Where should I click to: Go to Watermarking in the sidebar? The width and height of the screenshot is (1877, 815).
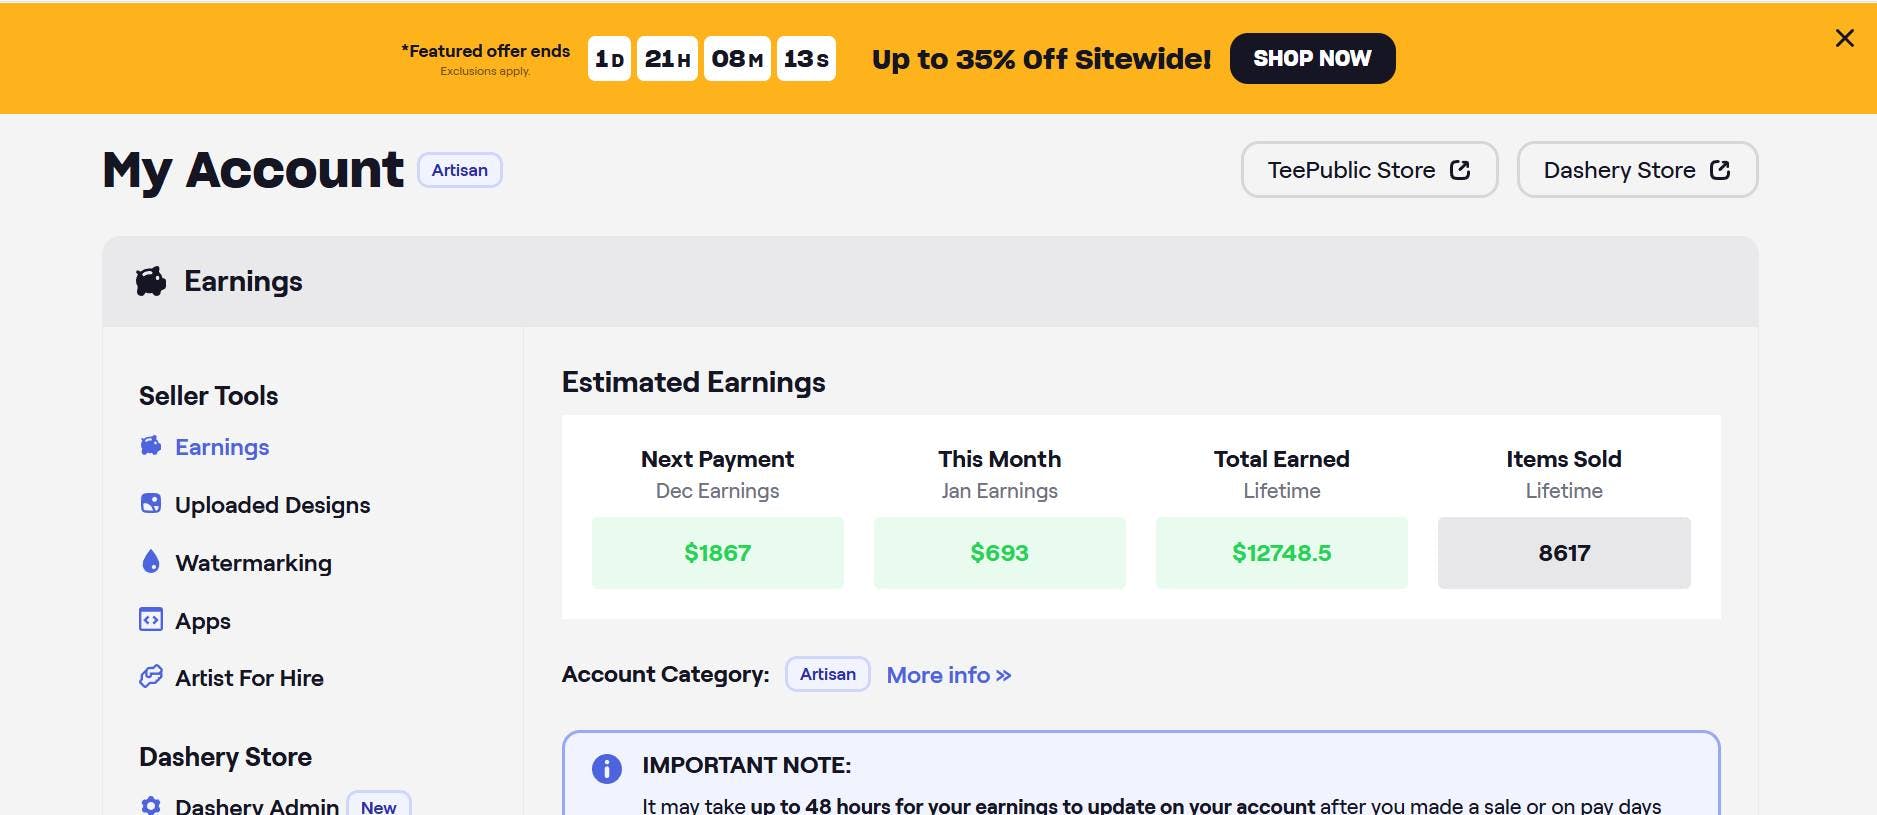[253, 563]
